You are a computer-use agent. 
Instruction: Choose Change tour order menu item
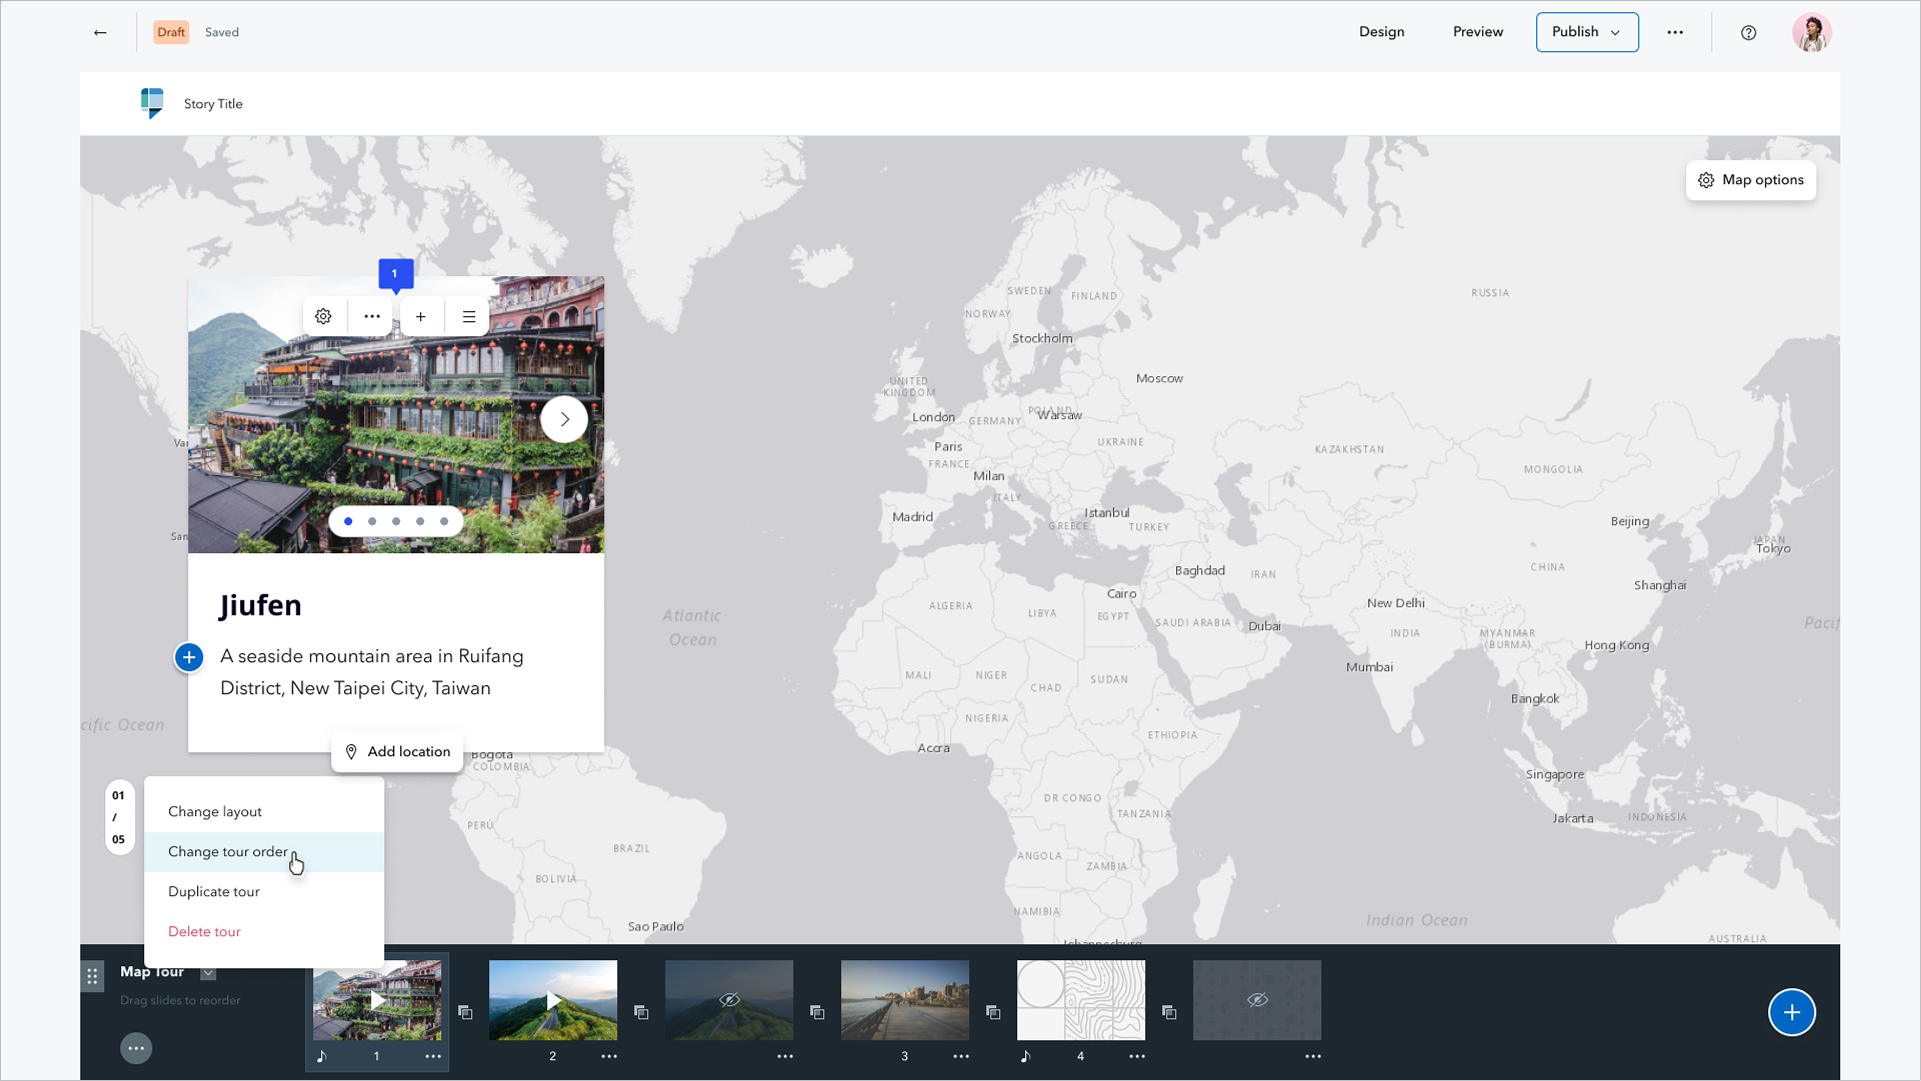[228, 852]
